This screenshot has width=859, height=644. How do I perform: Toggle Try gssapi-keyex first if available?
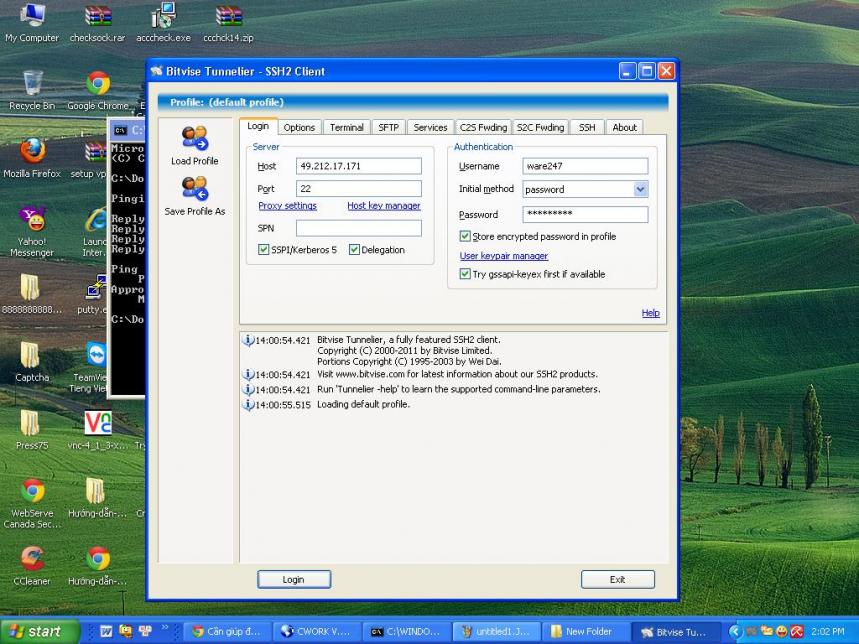465,274
